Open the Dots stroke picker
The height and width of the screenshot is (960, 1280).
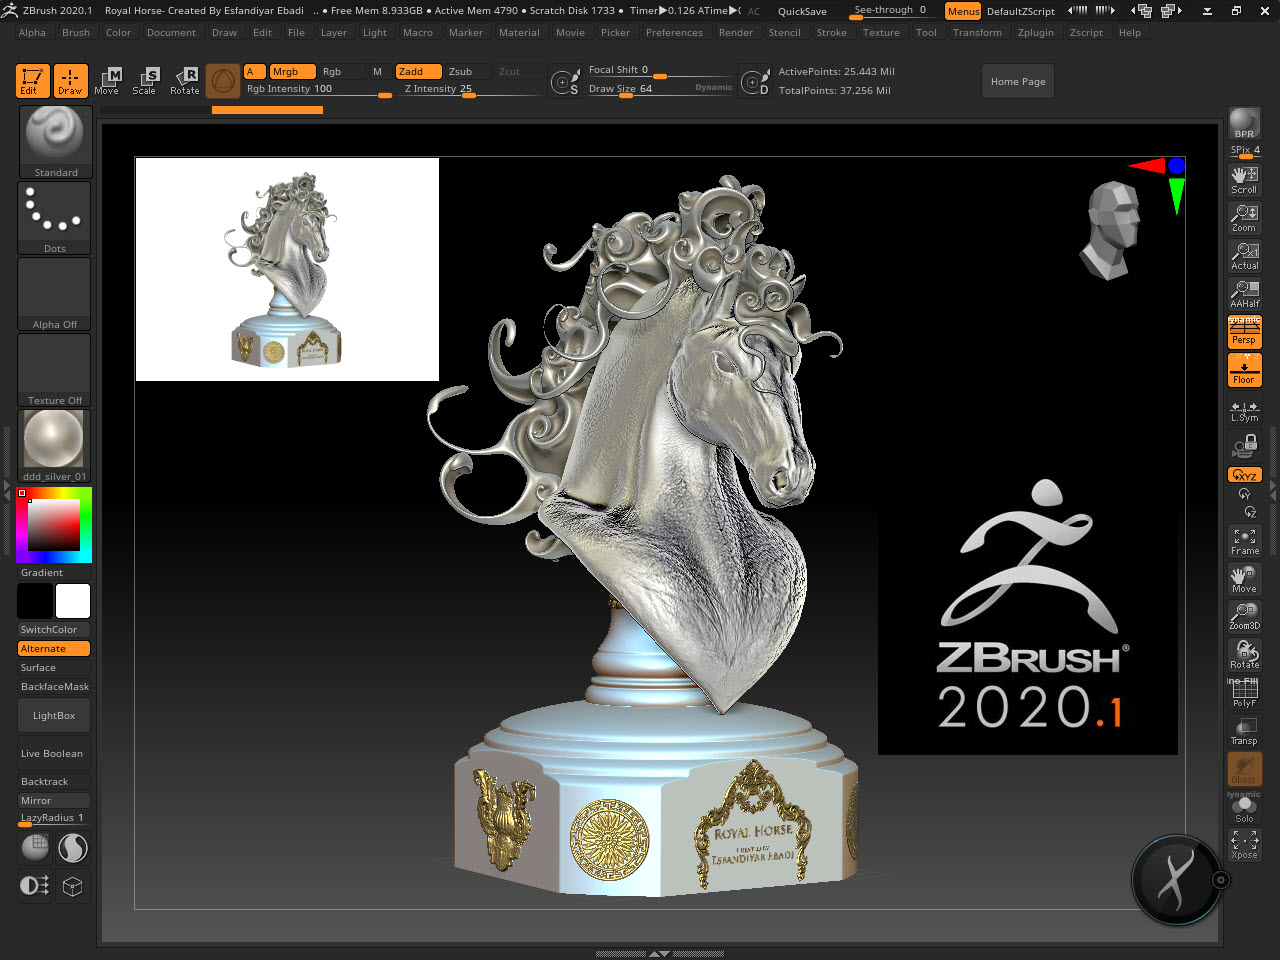[x=55, y=218]
